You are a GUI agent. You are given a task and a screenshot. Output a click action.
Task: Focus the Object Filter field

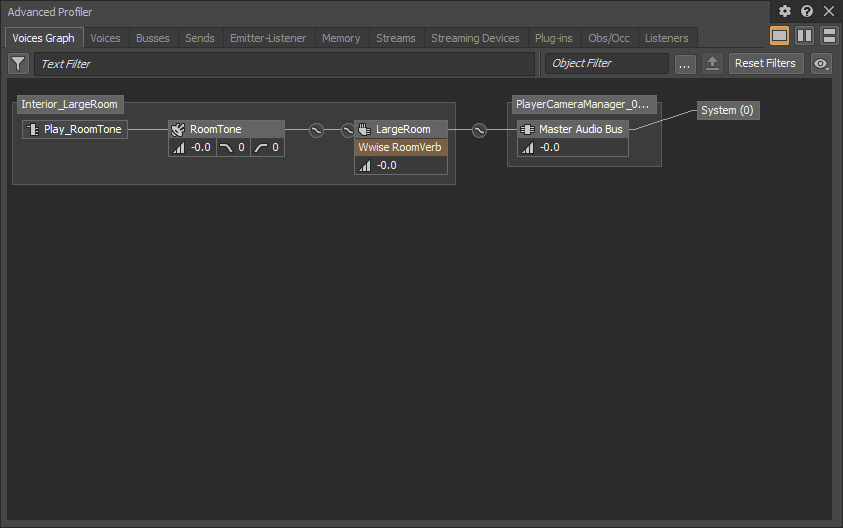click(606, 63)
